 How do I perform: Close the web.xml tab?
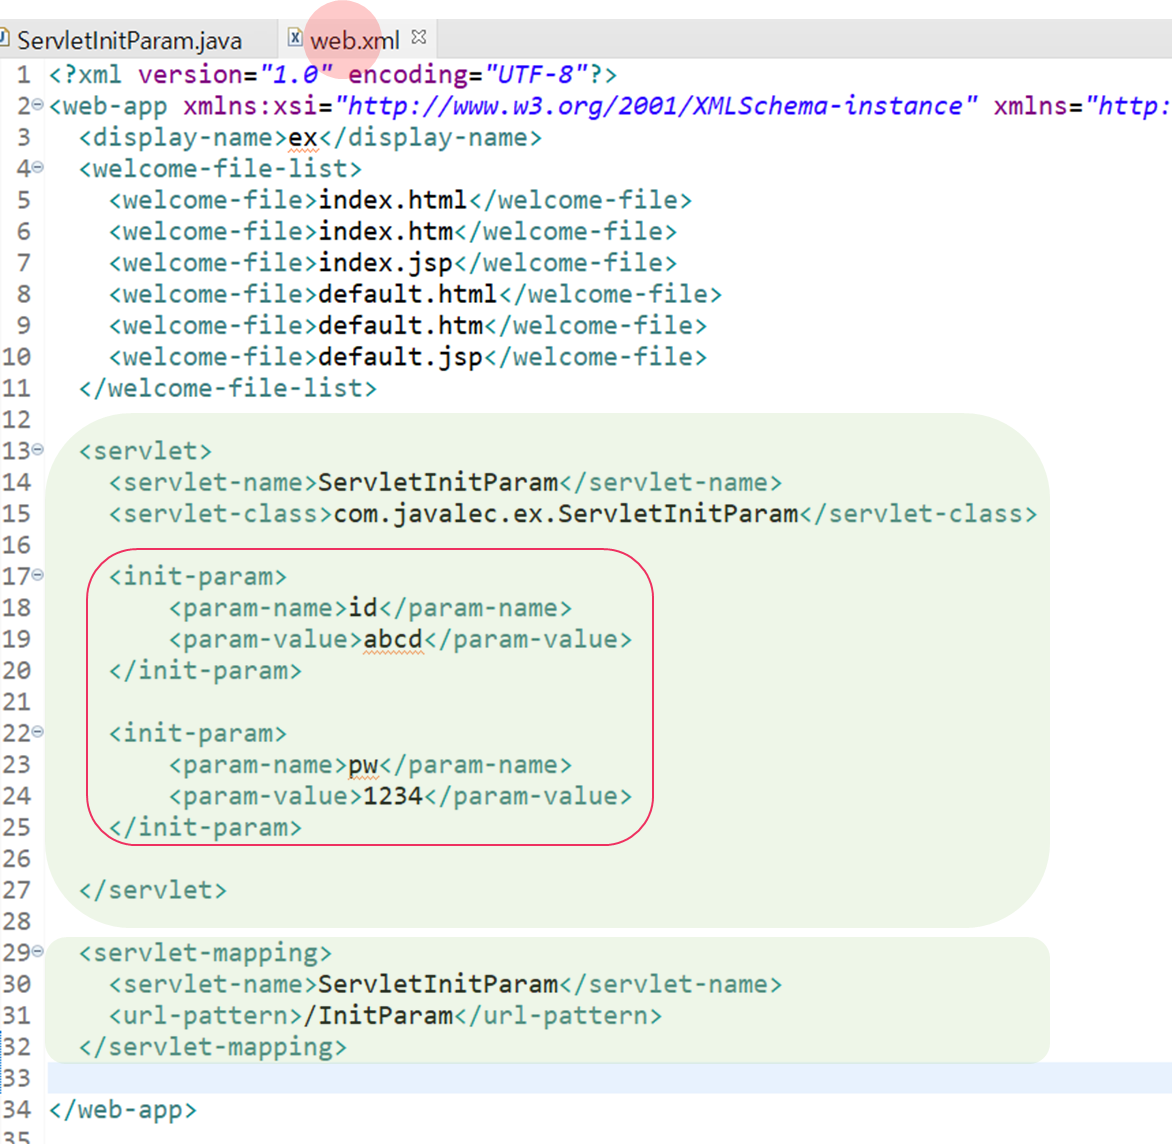tap(419, 37)
